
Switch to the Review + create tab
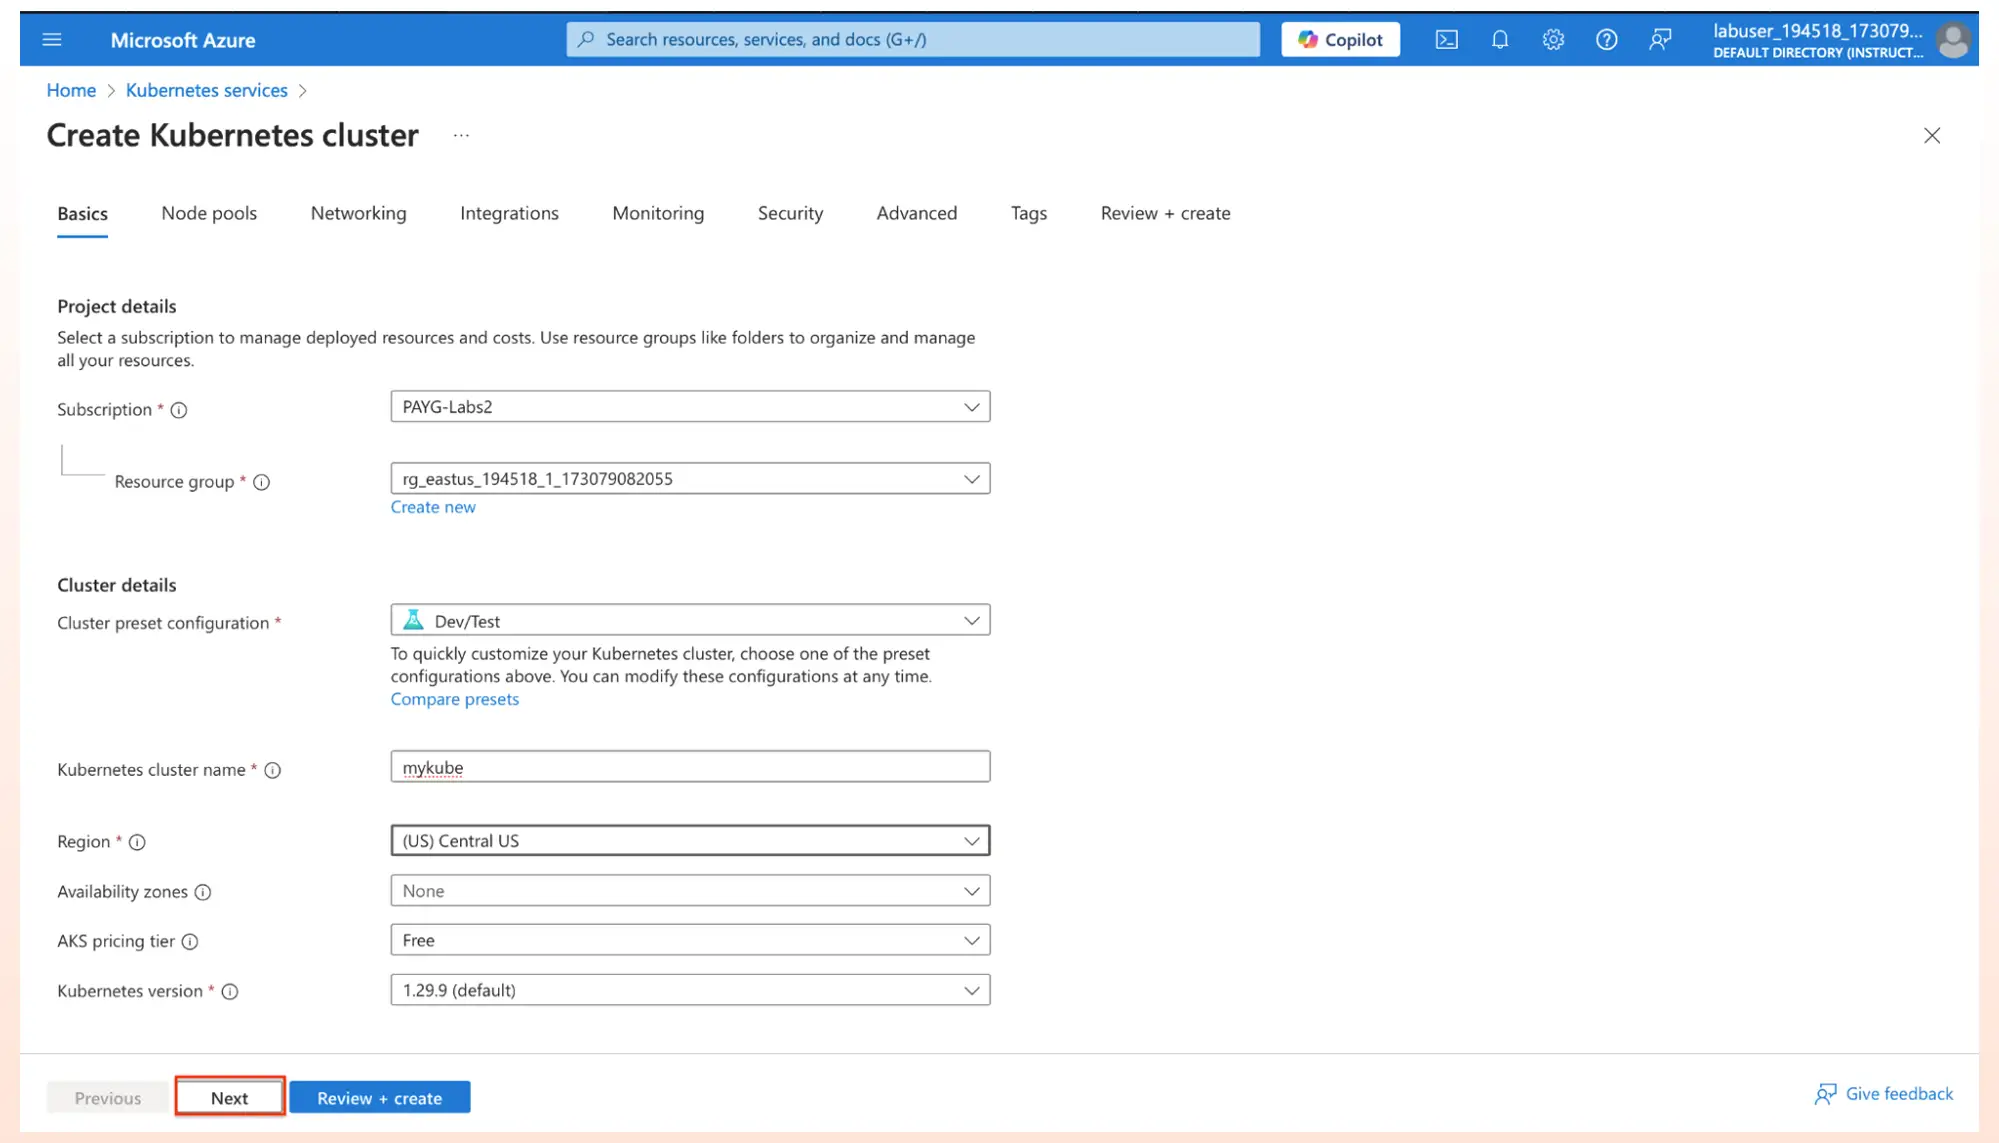[1165, 213]
